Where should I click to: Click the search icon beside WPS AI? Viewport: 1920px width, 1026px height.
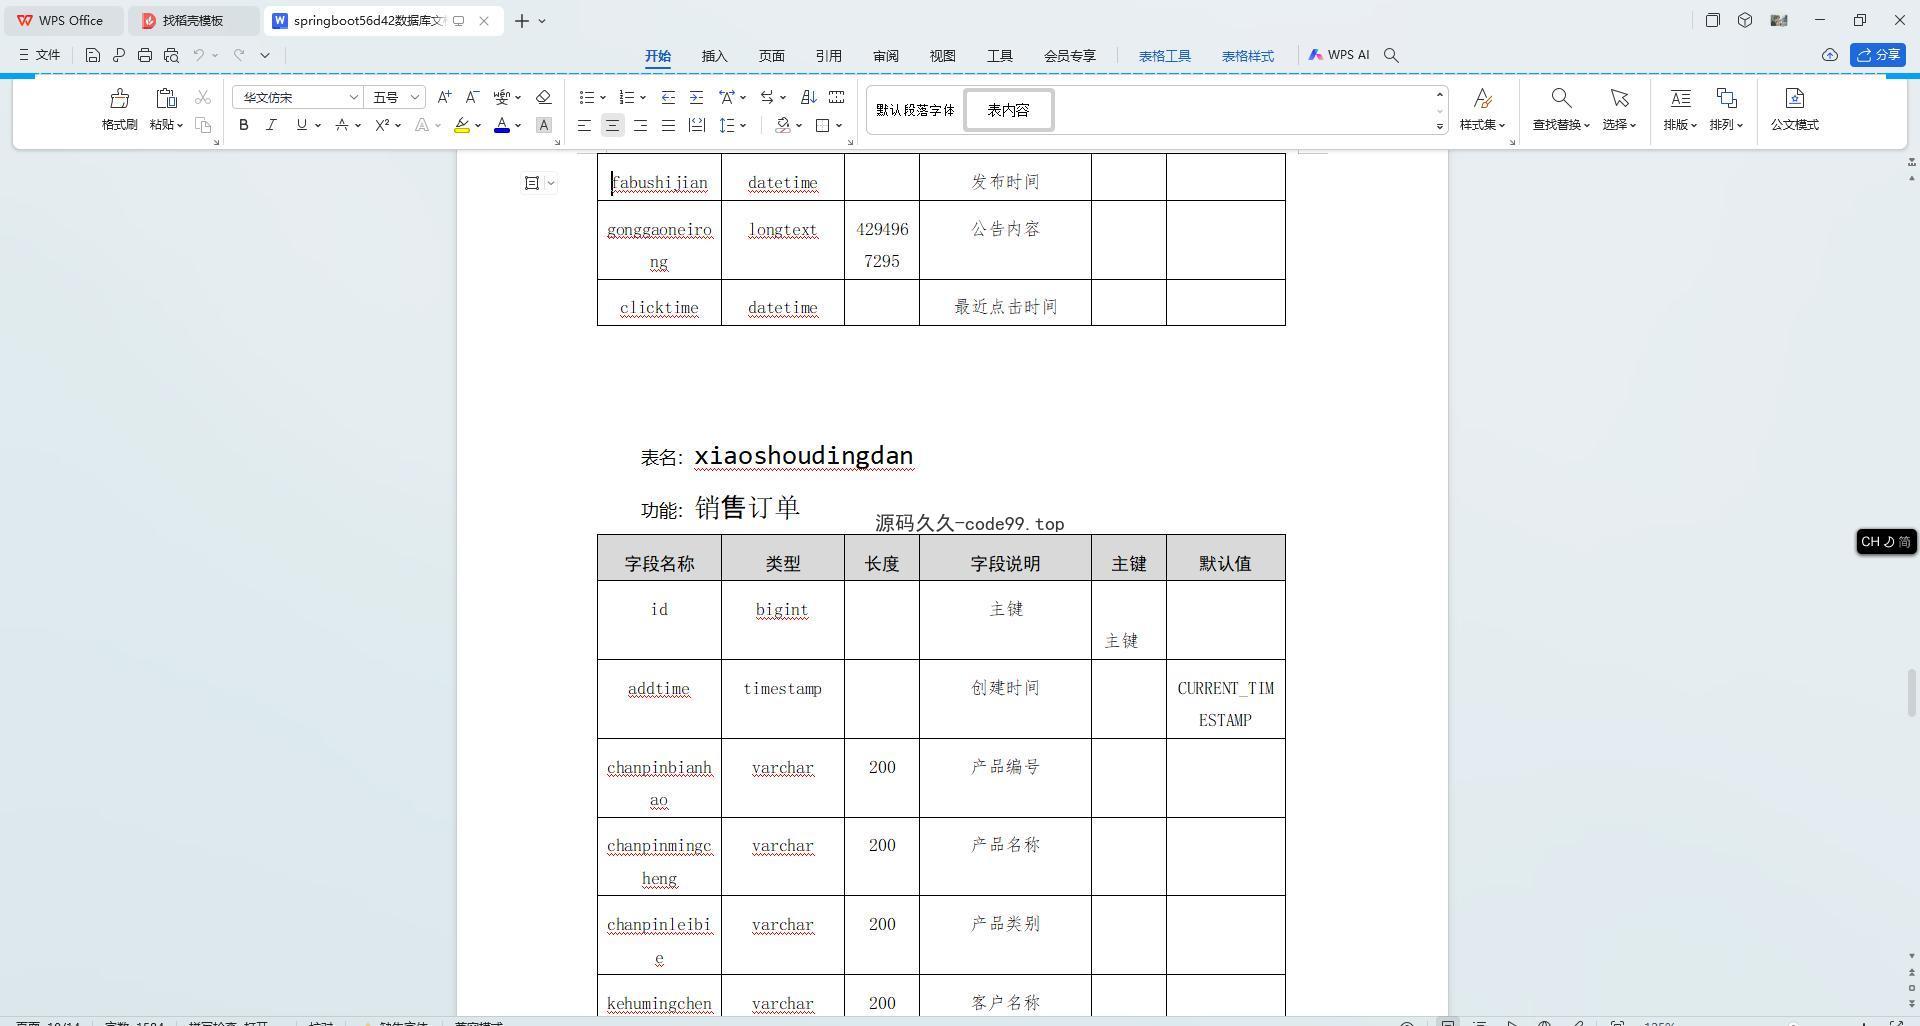pyautogui.click(x=1391, y=55)
